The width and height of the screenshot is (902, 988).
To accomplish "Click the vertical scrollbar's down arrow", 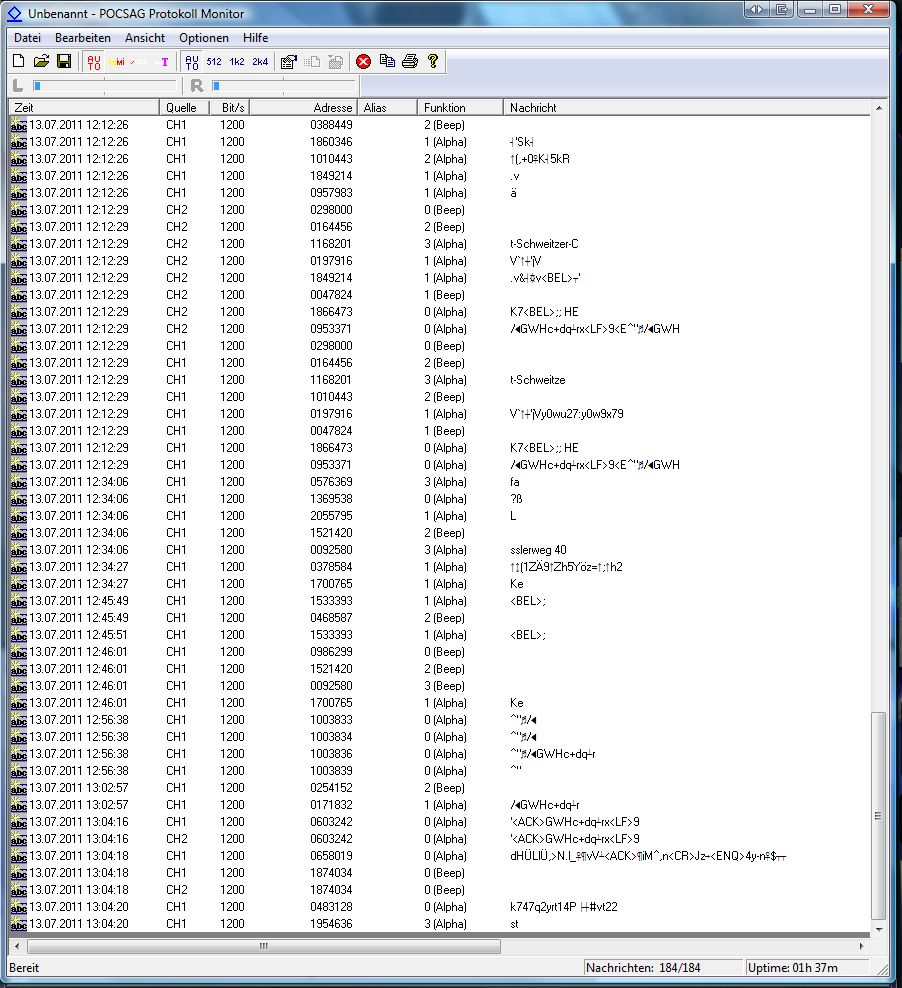I will (x=879, y=929).
